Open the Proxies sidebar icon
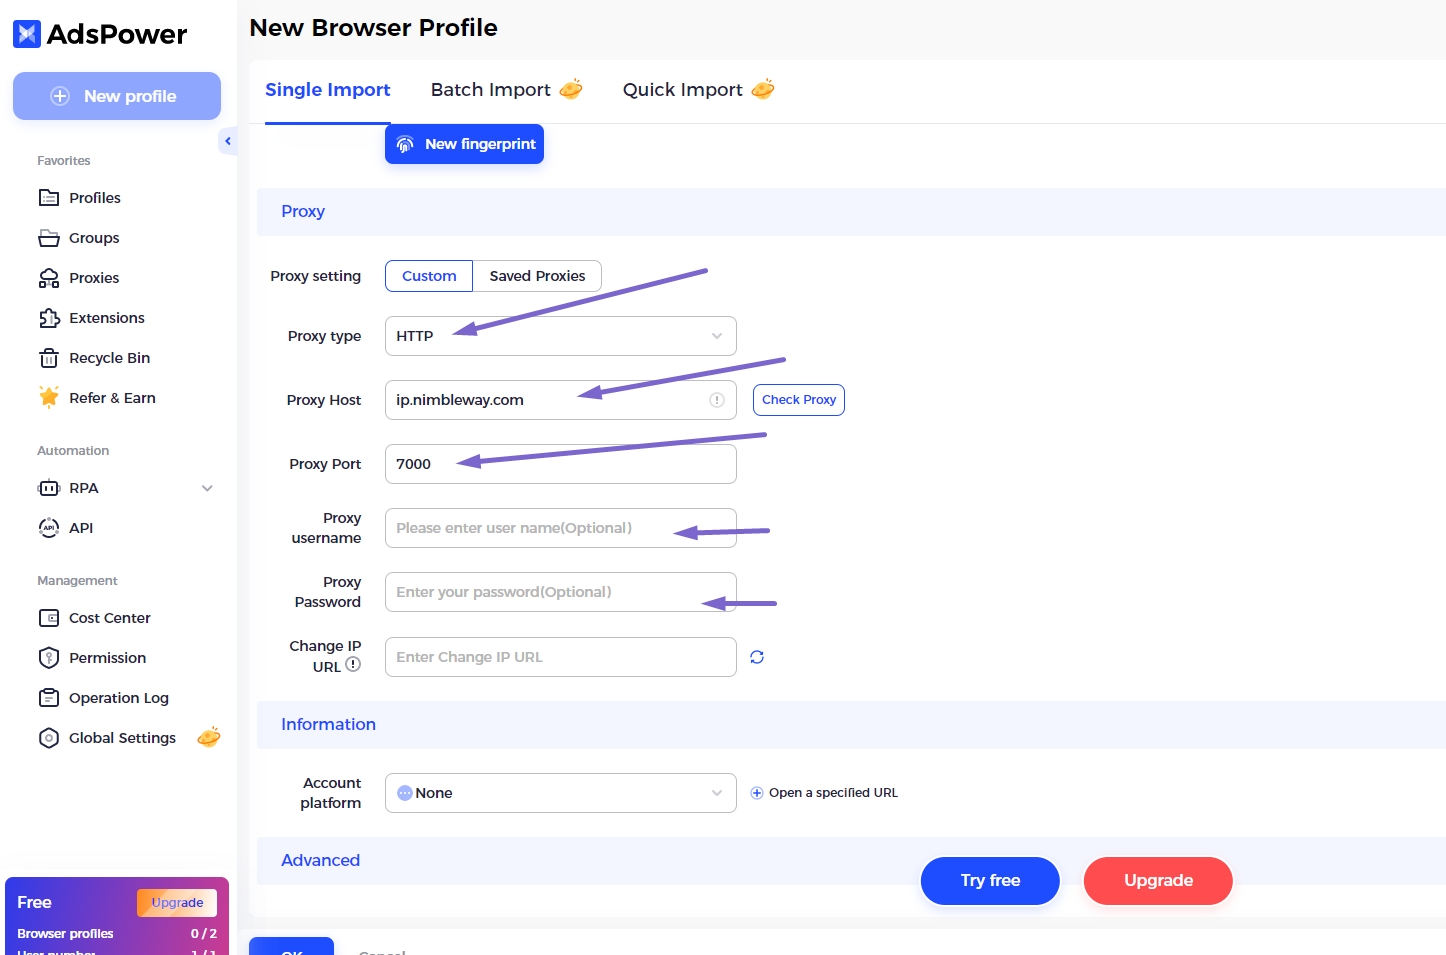The height and width of the screenshot is (955, 1446). tap(48, 278)
